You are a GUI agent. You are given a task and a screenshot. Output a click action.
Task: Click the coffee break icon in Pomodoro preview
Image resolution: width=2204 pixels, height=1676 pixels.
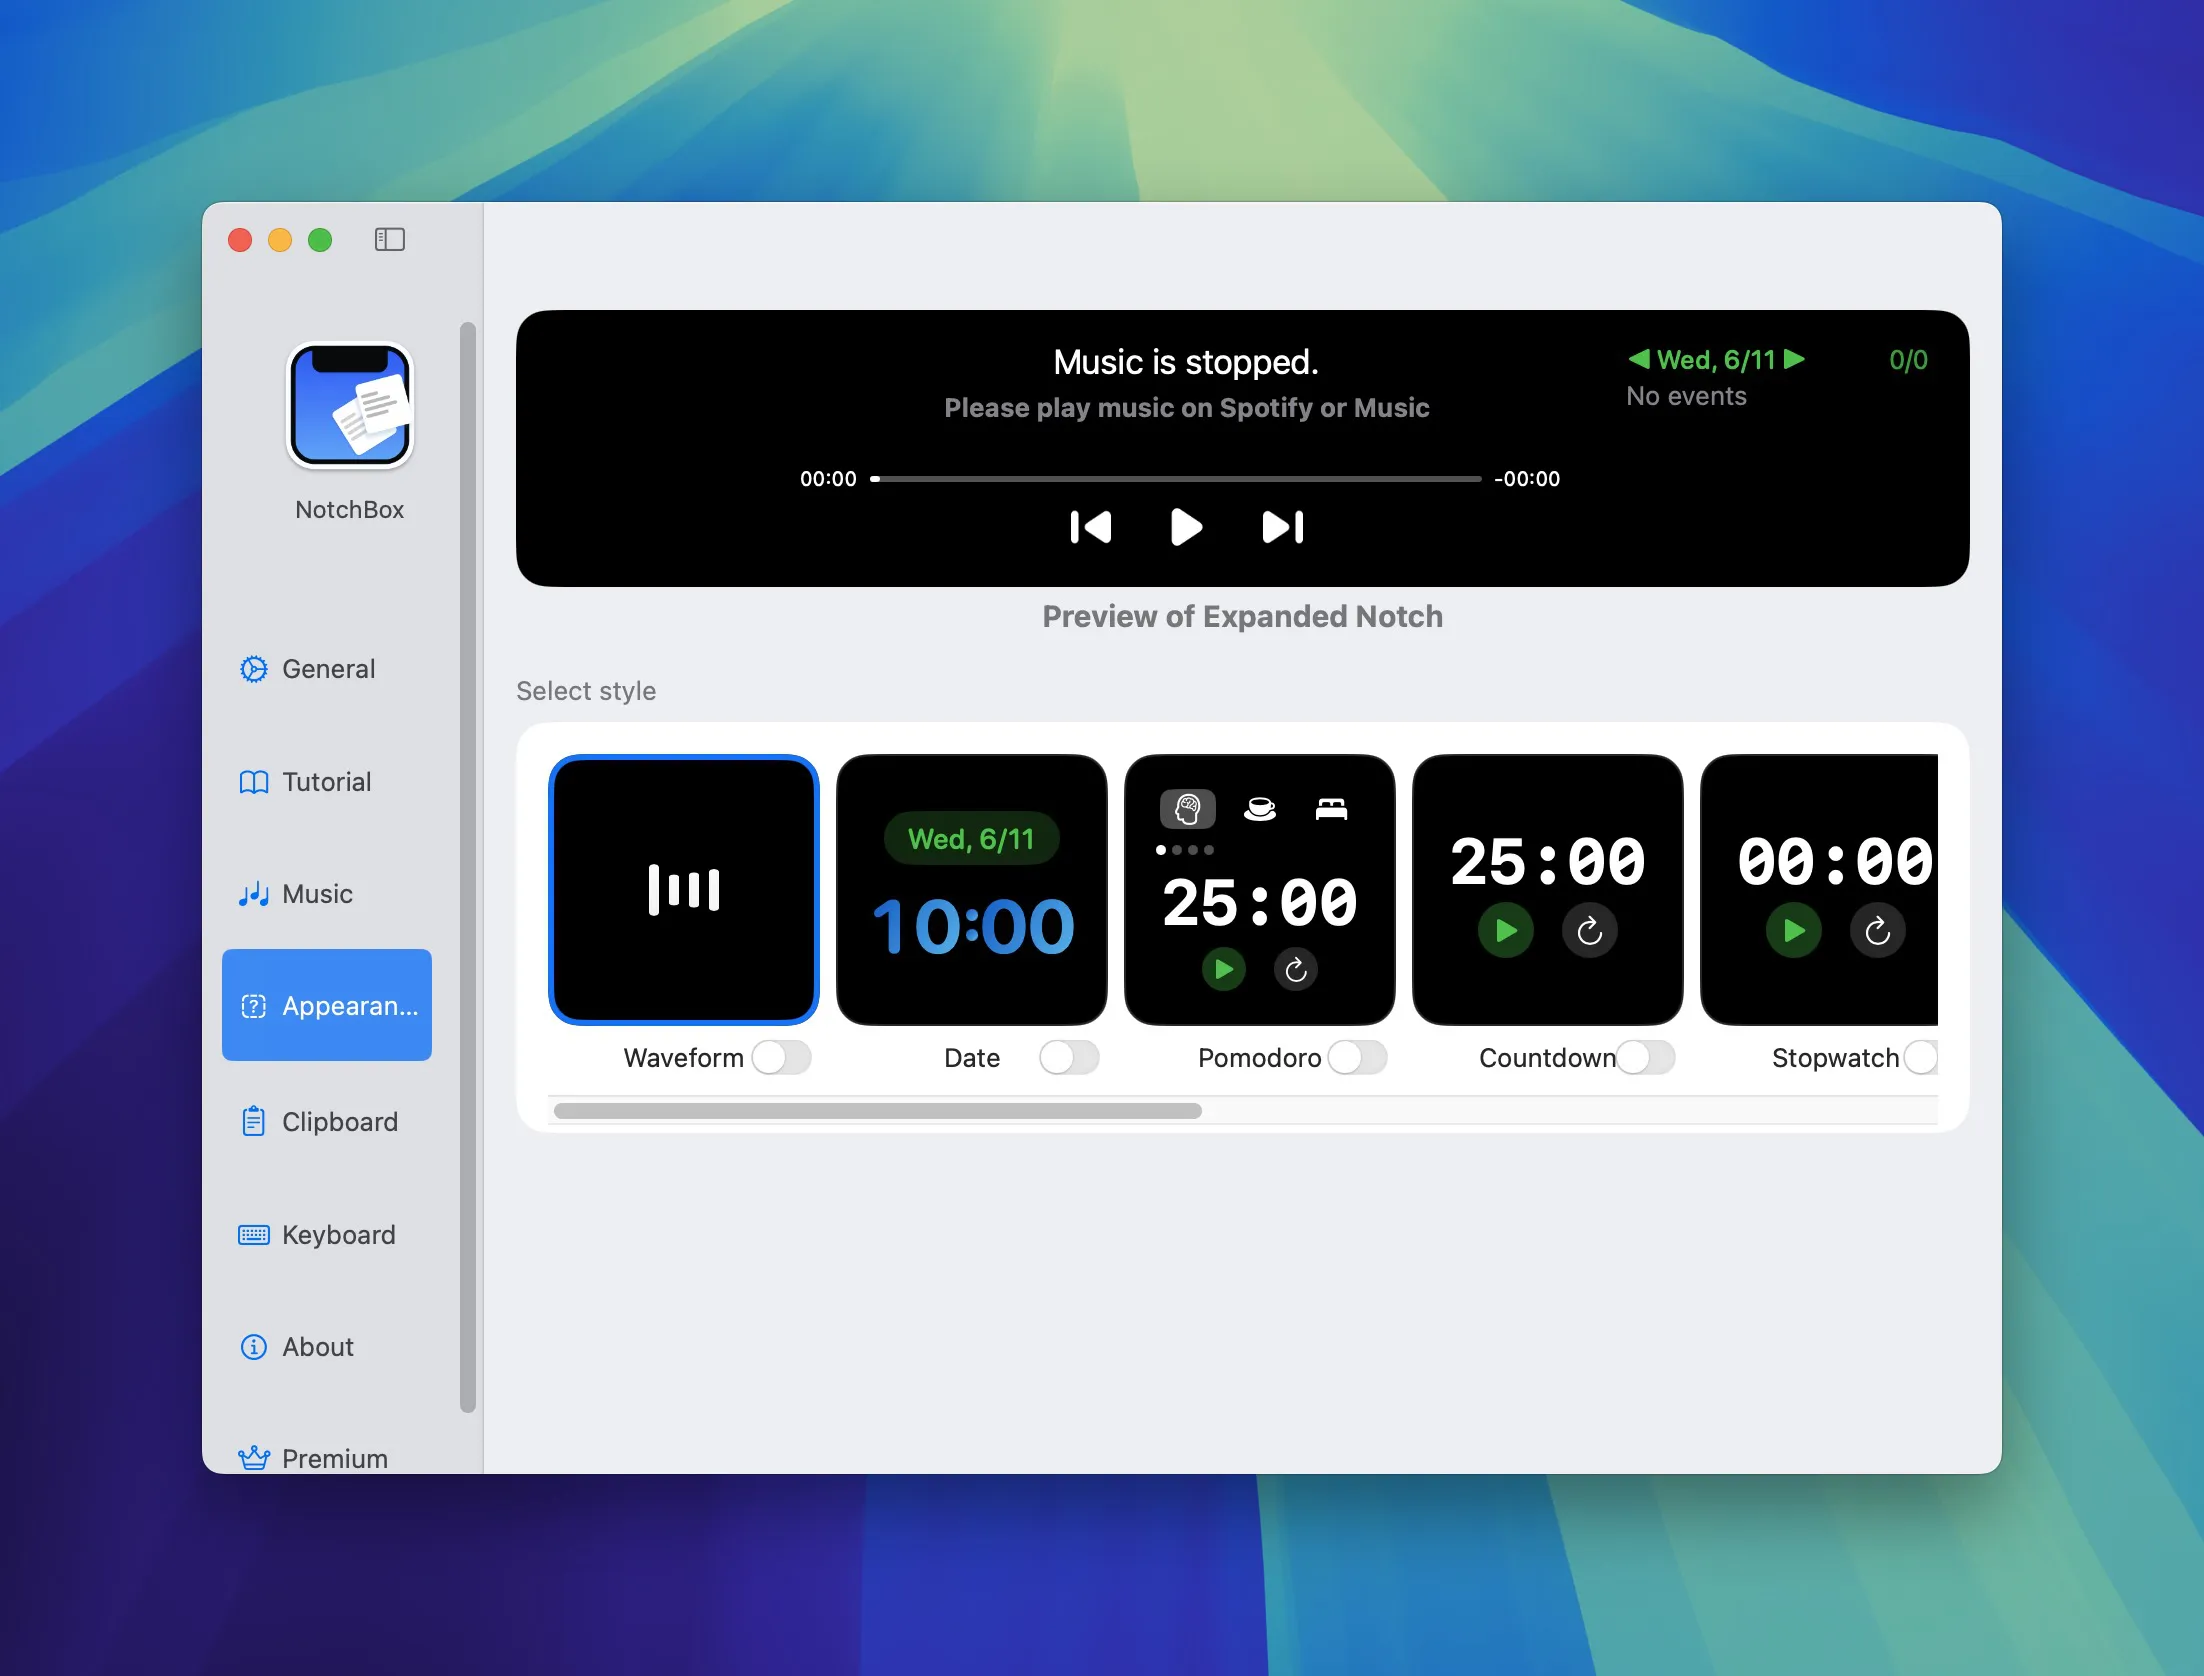point(1261,808)
